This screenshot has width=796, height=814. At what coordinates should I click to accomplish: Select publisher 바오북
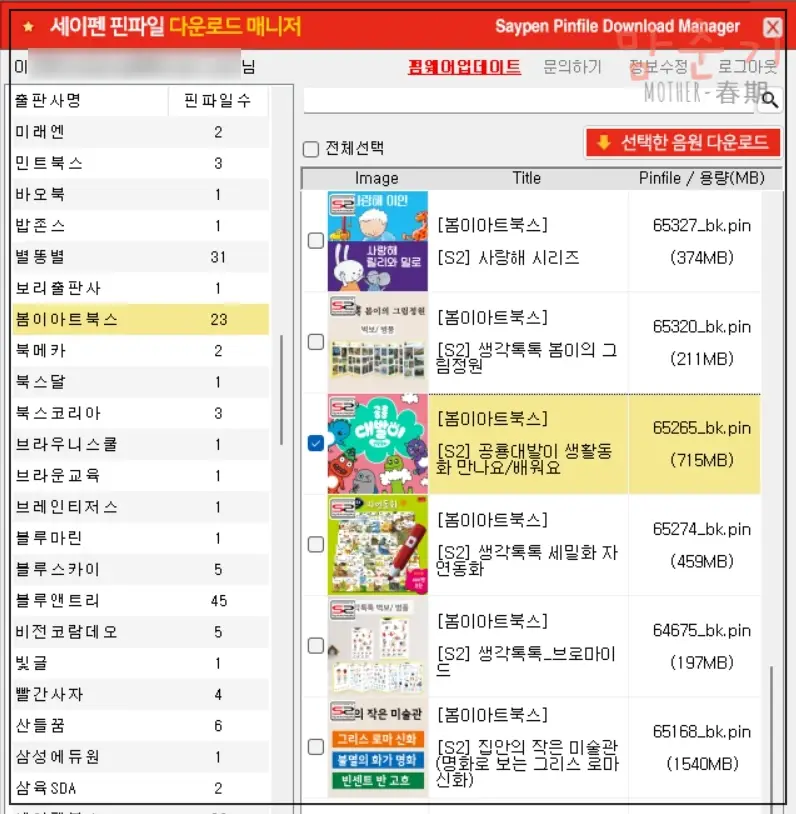(140, 194)
